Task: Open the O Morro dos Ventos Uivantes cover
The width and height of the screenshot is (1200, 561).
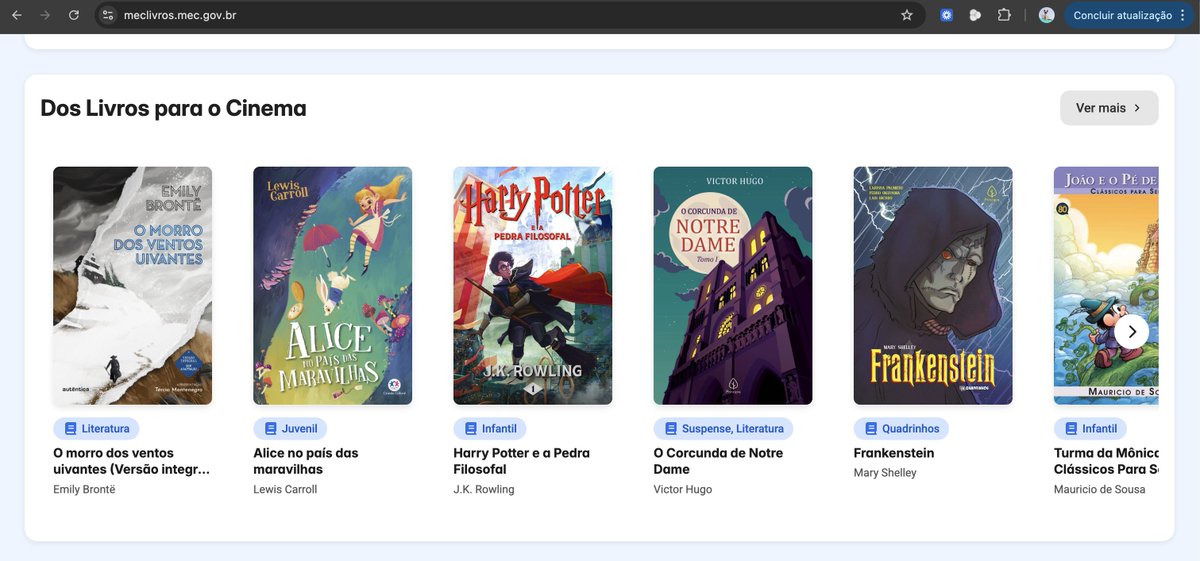Action: [x=132, y=285]
